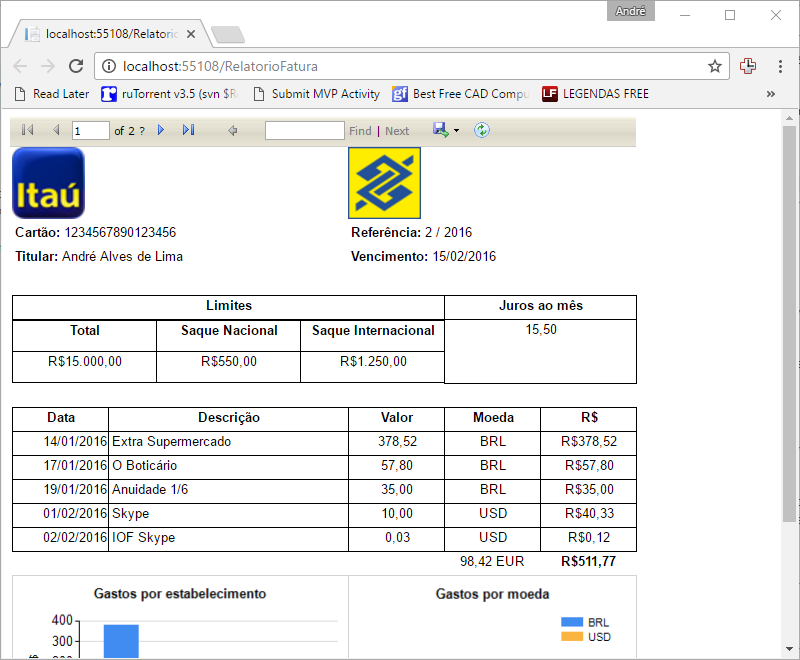800x660 pixels.
Task: Go to the first report page
Action: coord(27,130)
